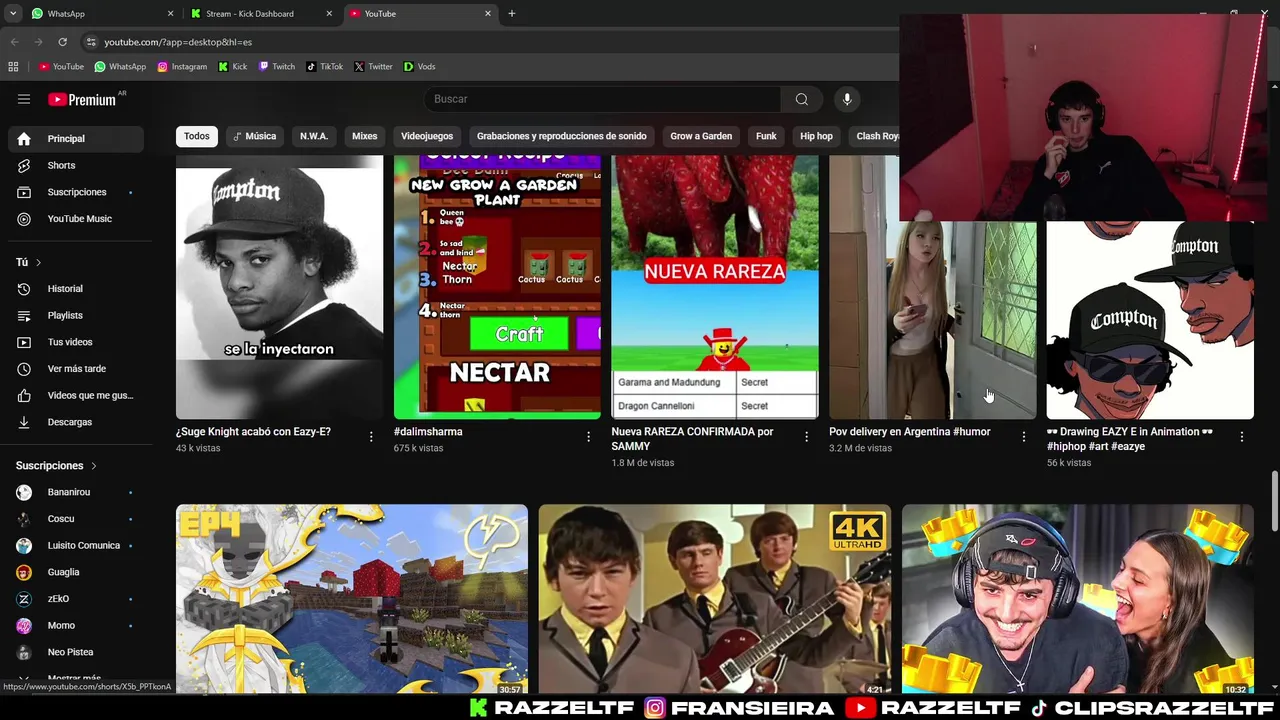The height and width of the screenshot is (720, 1280).
Task: Close the YouTube browser tab
Action: pos(488,14)
